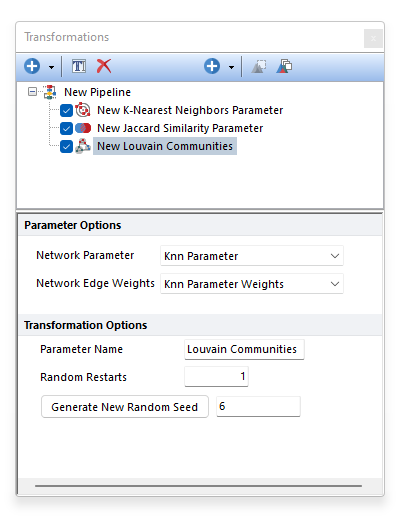The height and width of the screenshot is (524, 400).
Task: Open the Network Edge Weights dropdown
Action: (252, 284)
